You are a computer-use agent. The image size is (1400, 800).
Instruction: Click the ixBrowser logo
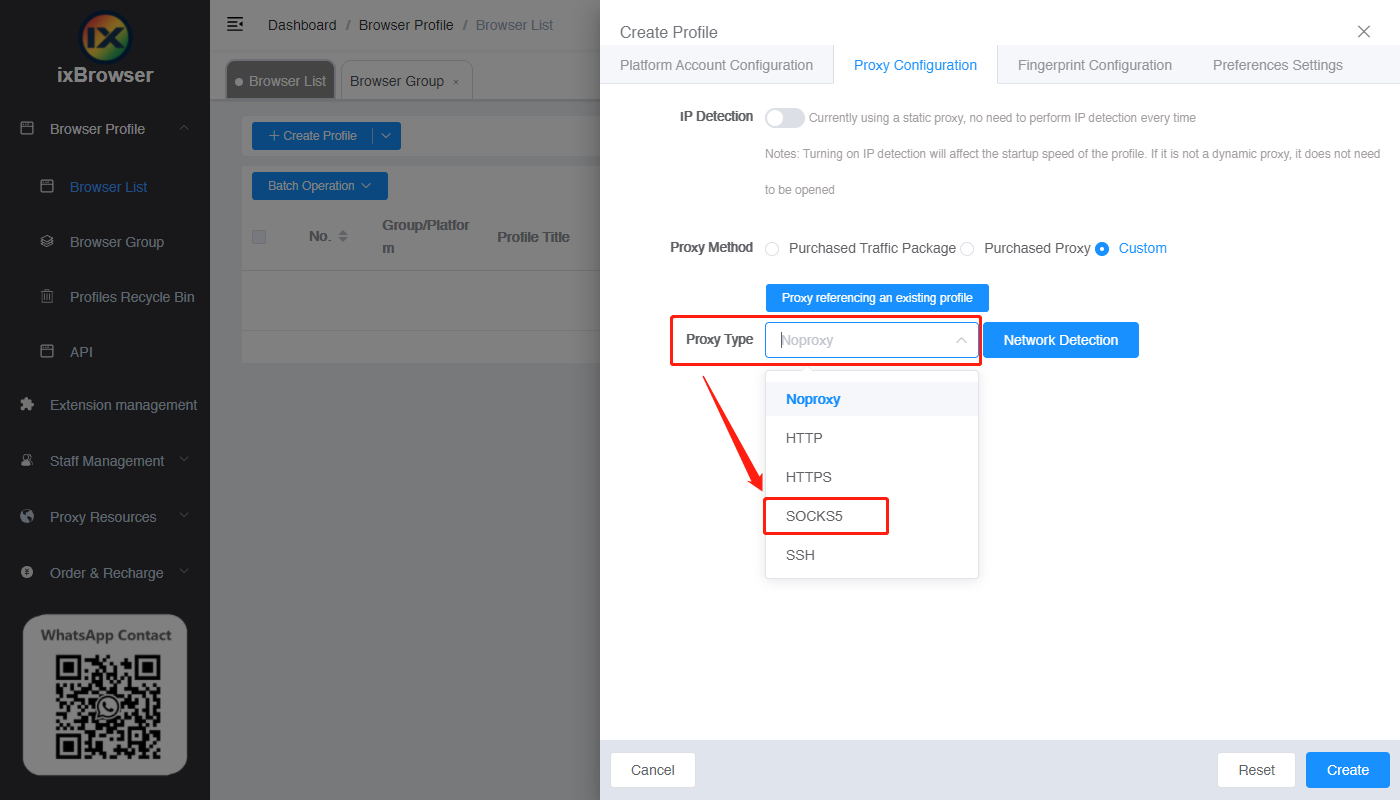[x=105, y=40]
